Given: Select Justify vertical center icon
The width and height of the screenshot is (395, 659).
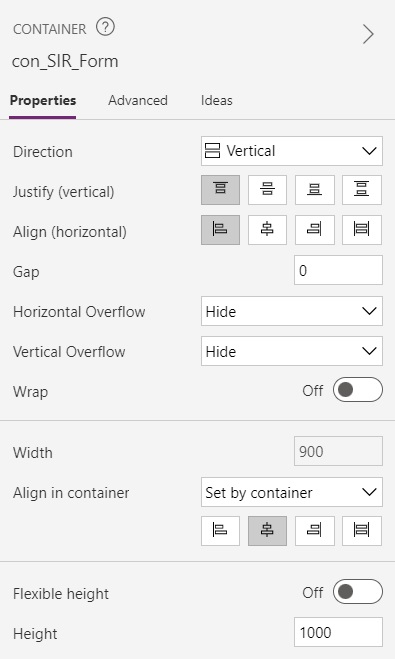Looking at the screenshot, I should click(x=267, y=190).
